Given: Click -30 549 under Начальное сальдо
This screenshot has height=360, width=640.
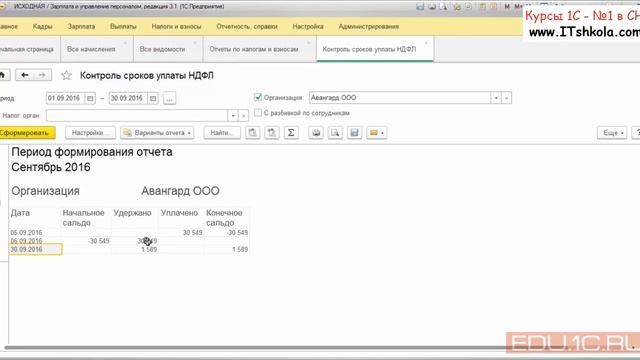Looking at the screenshot, I should coord(99,241).
